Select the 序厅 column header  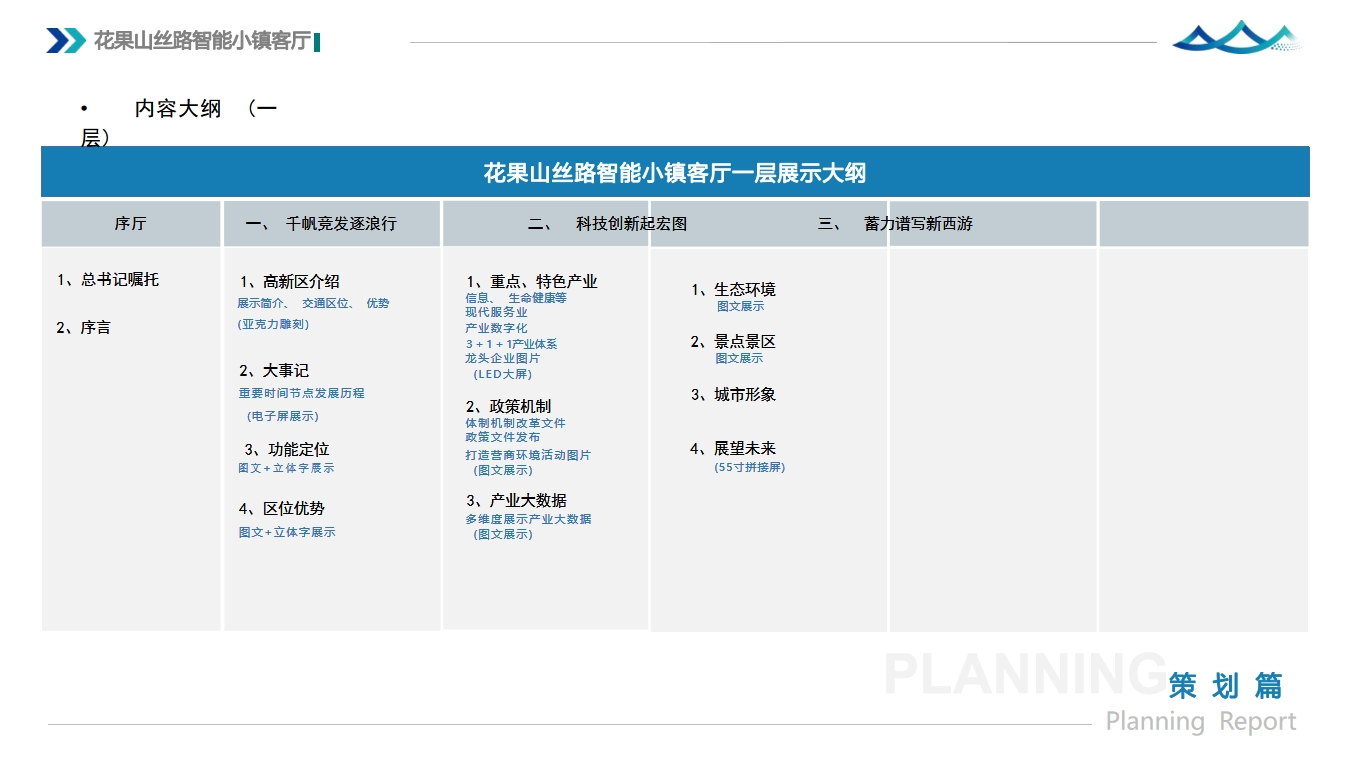[x=130, y=224]
